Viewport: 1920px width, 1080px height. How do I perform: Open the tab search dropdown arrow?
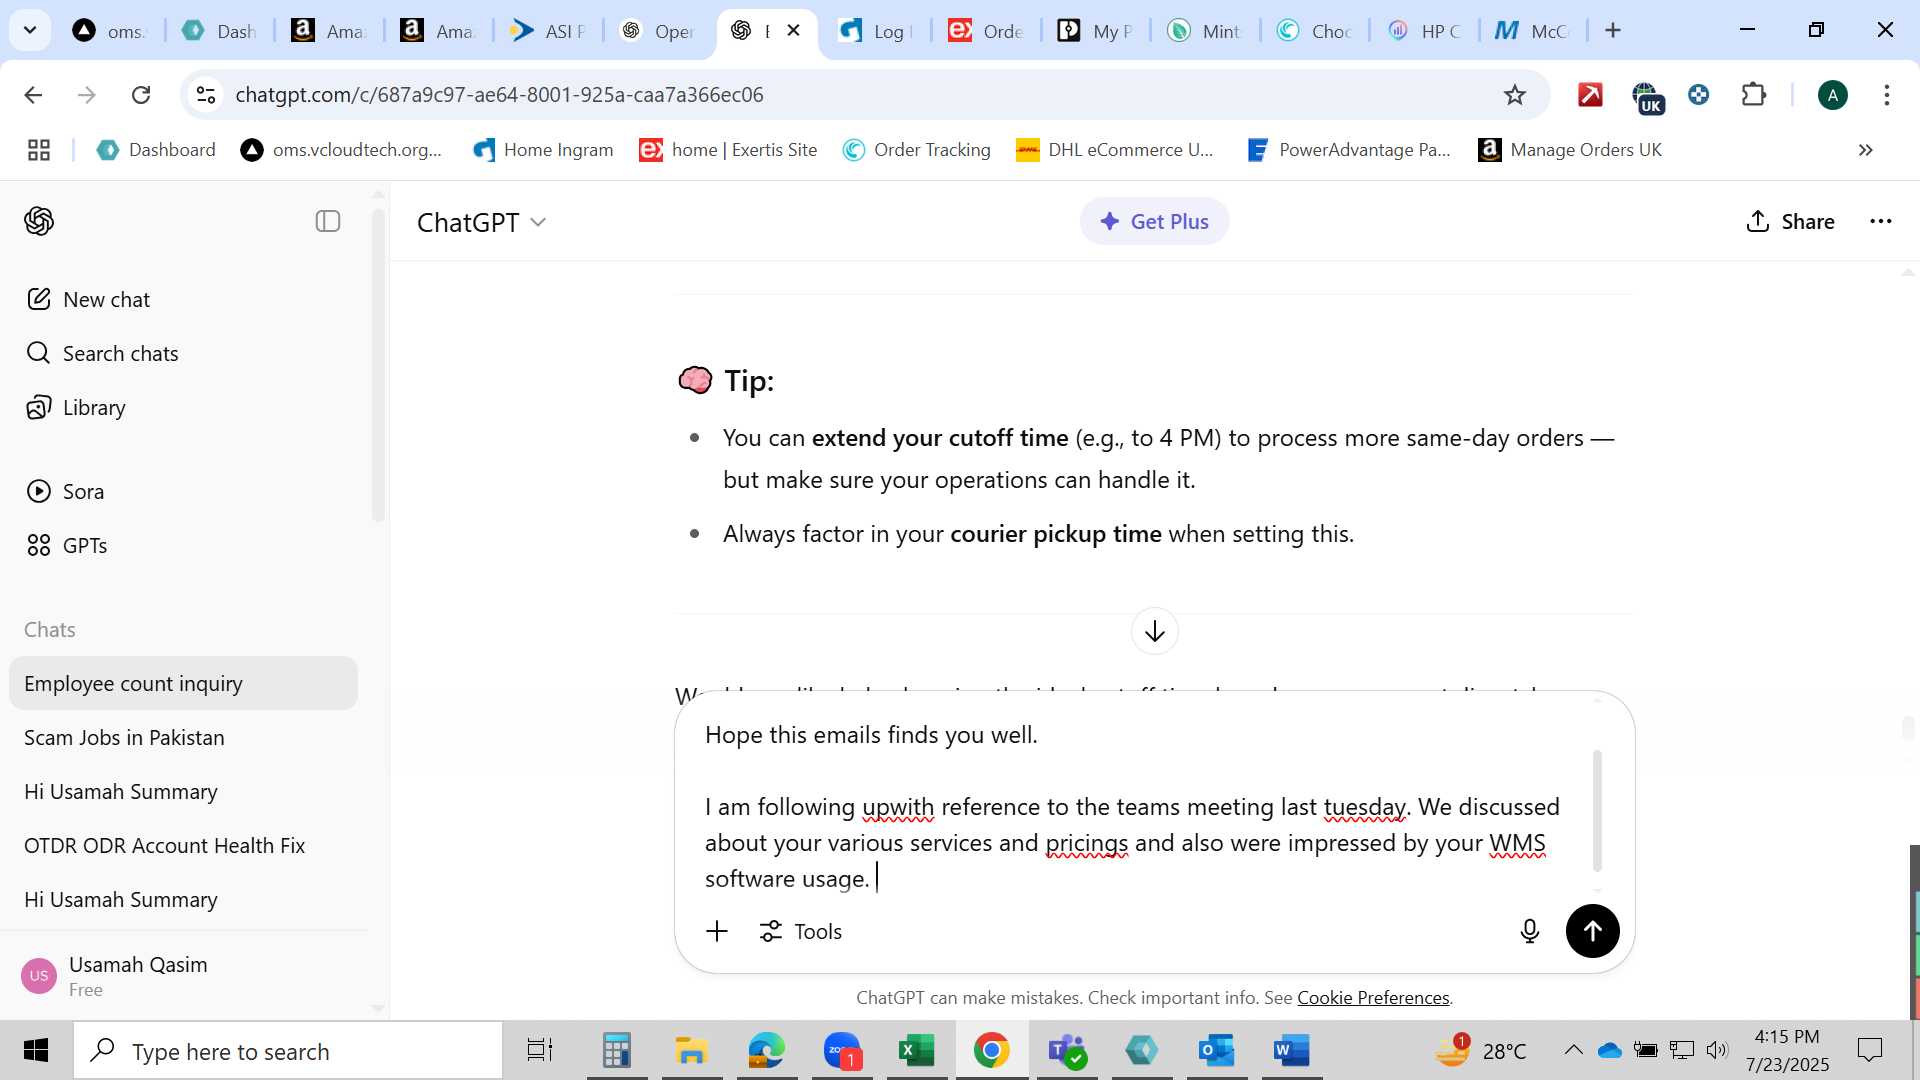point(30,30)
